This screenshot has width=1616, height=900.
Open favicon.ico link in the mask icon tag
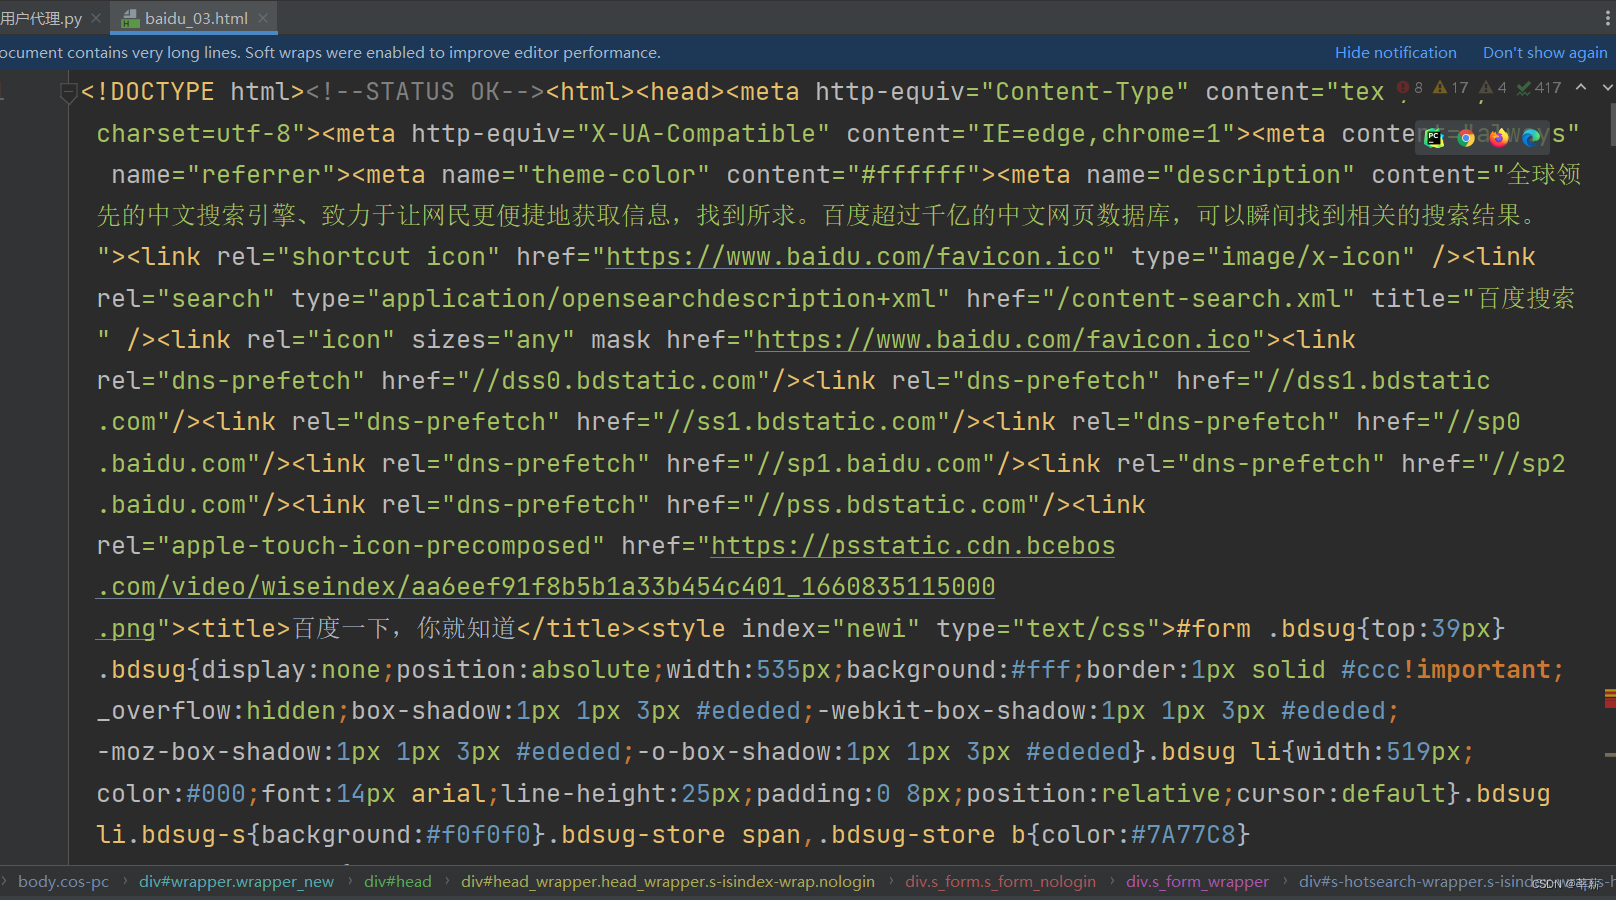(x=1003, y=340)
